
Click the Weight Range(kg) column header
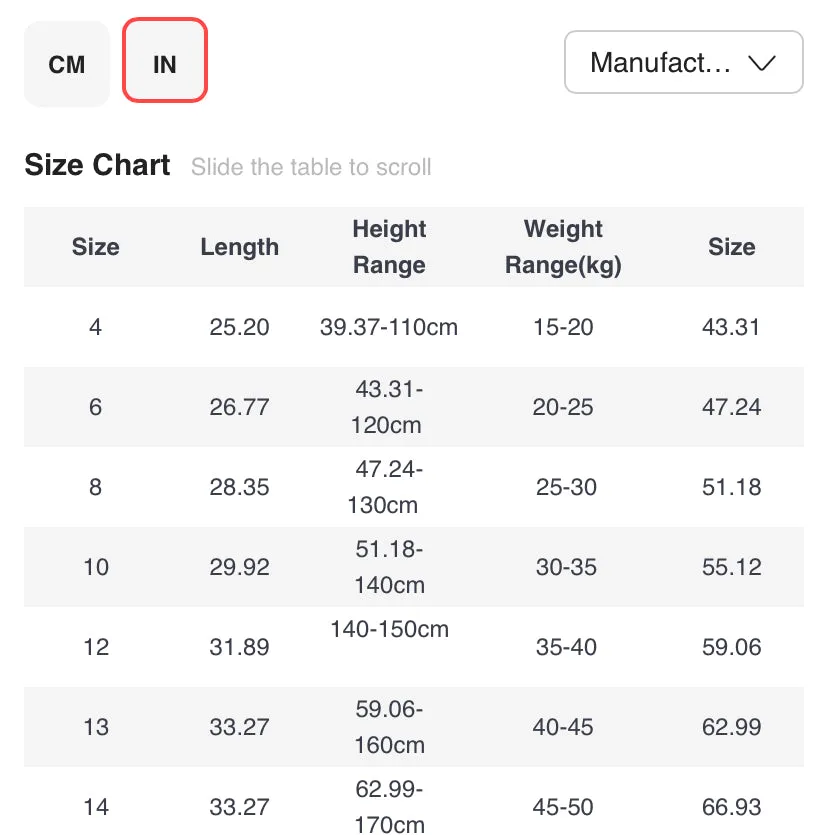pyautogui.click(x=563, y=247)
